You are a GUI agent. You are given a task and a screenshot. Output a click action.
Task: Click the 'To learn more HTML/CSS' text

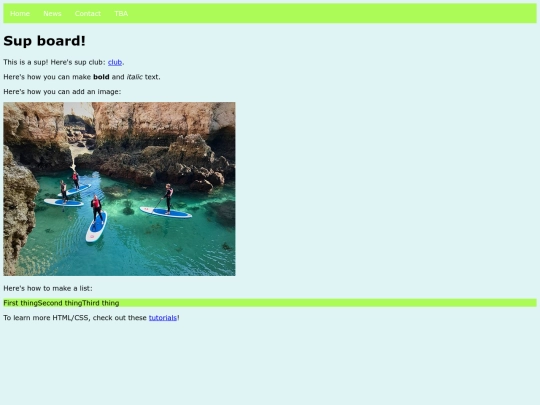pos(46,318)
